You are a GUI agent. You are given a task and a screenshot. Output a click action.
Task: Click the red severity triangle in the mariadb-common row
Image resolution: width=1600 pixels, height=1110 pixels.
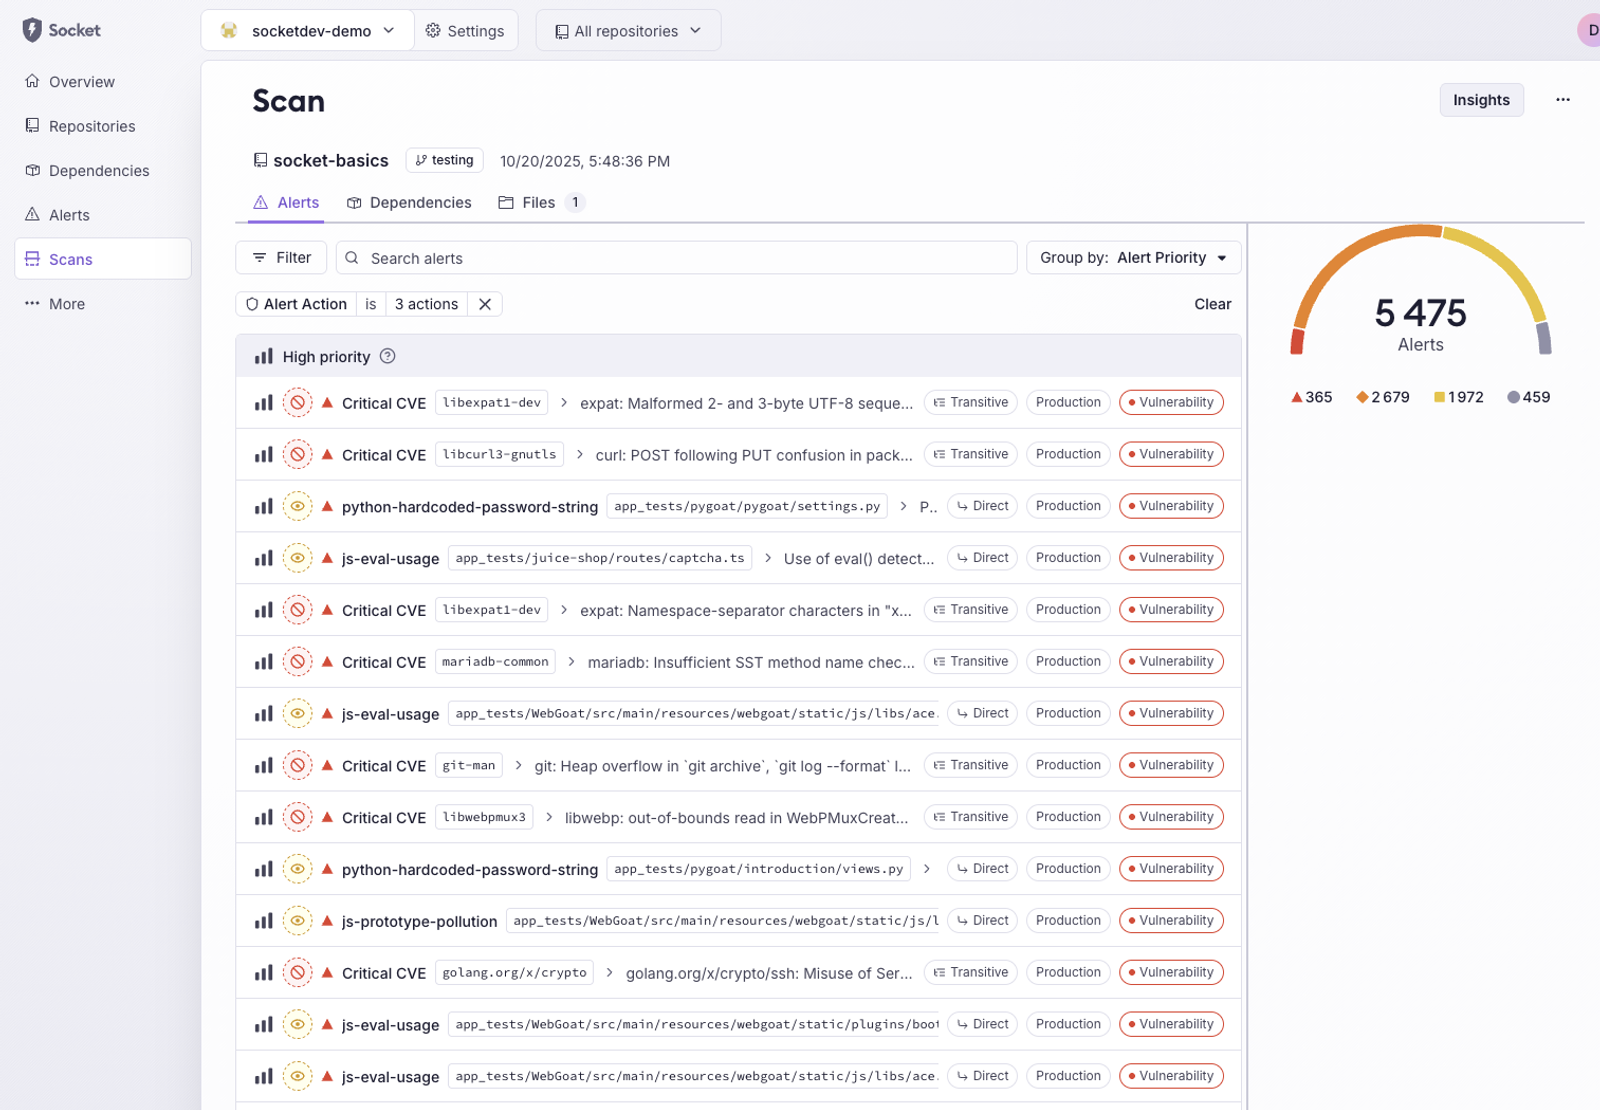327,661
